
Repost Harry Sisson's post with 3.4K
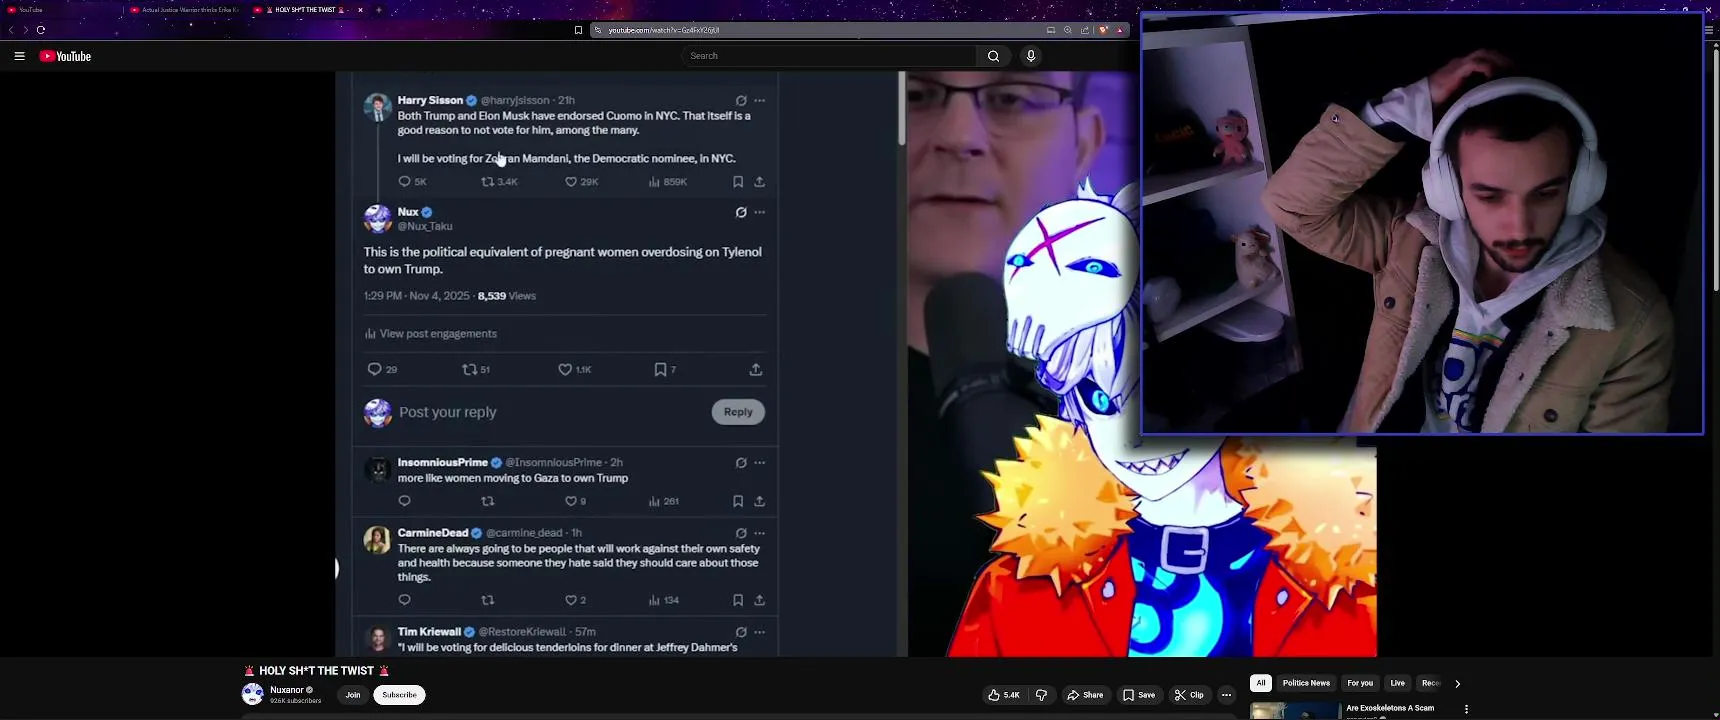pos(499,182)
